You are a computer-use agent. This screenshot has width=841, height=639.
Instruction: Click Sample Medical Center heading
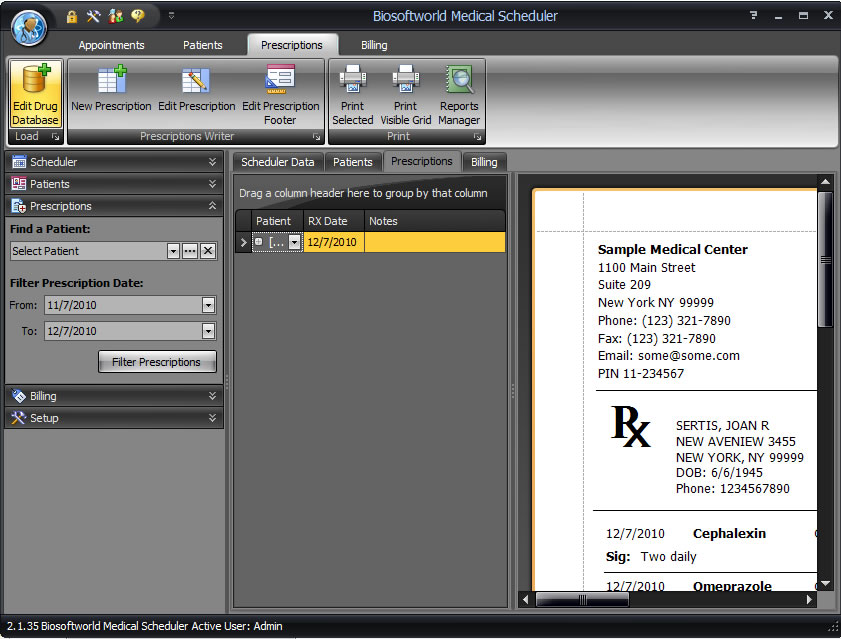click(x=673, y=249)
